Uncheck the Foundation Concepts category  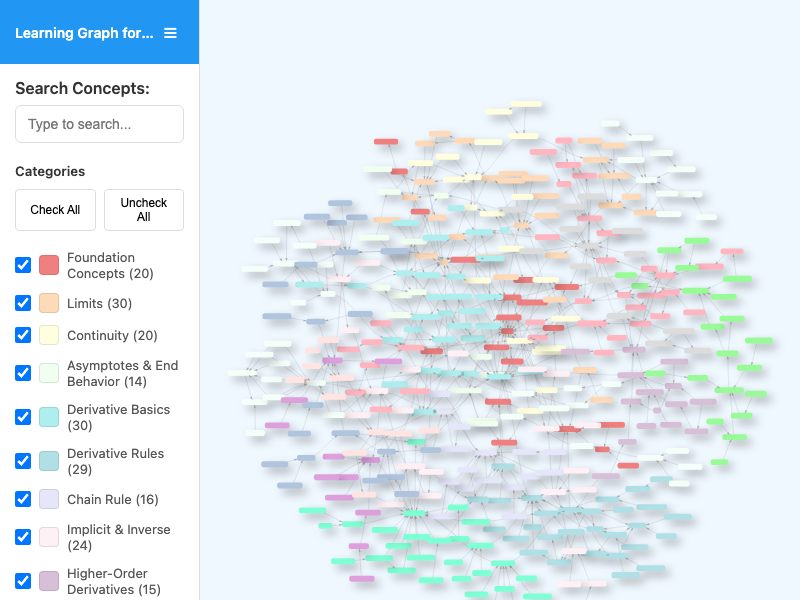point(23,265)
